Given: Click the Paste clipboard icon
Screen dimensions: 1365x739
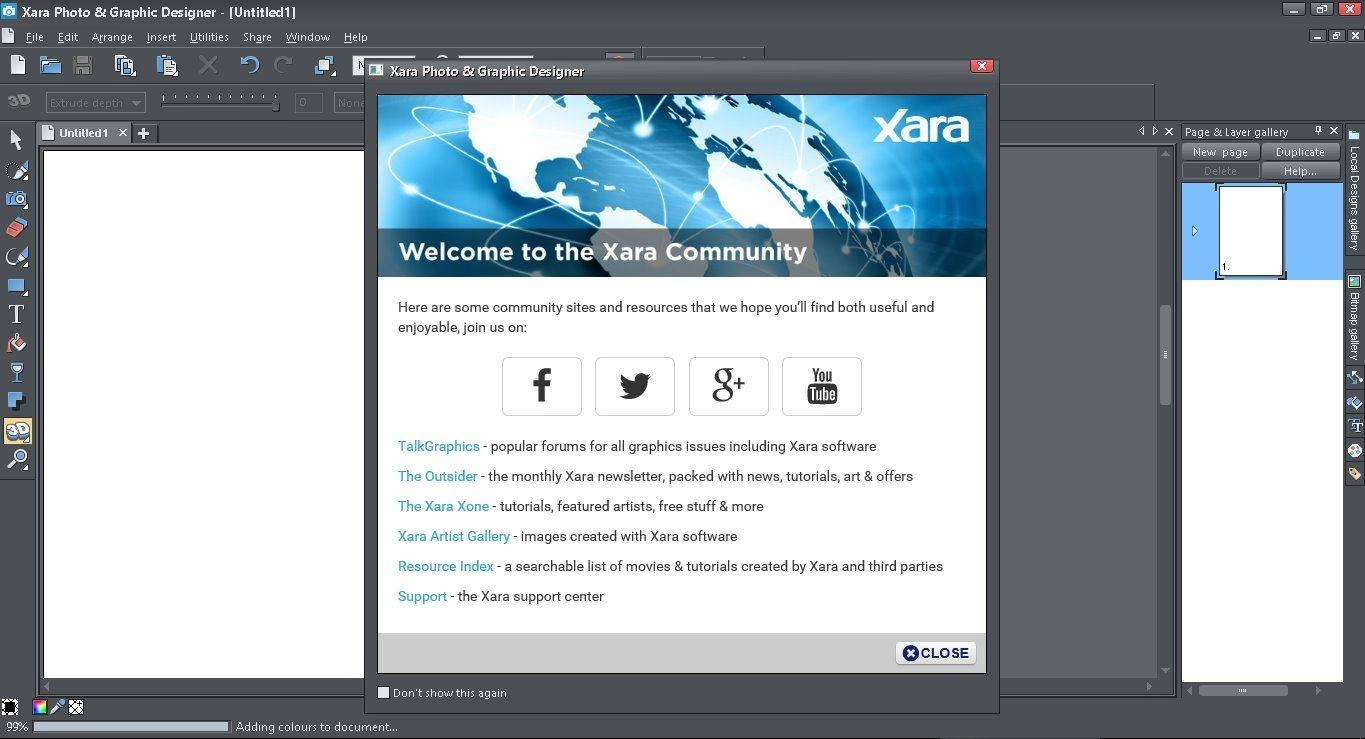Looking at the screenshot, I should click(x=167, y=65).
